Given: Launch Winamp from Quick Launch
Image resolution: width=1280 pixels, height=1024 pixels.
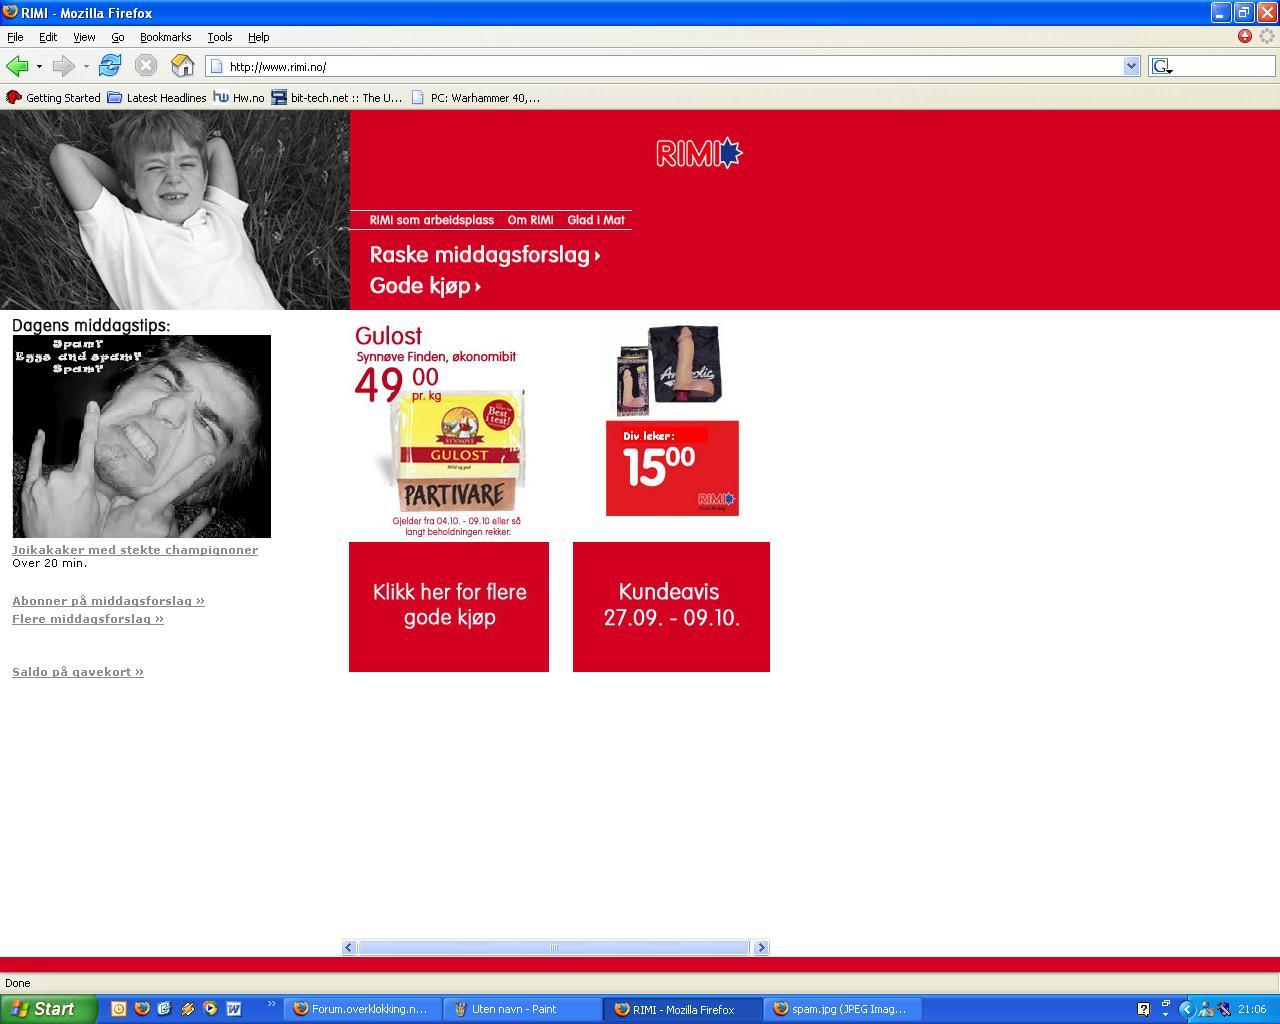Looking at the screenshot, I should pos(187,1009).
